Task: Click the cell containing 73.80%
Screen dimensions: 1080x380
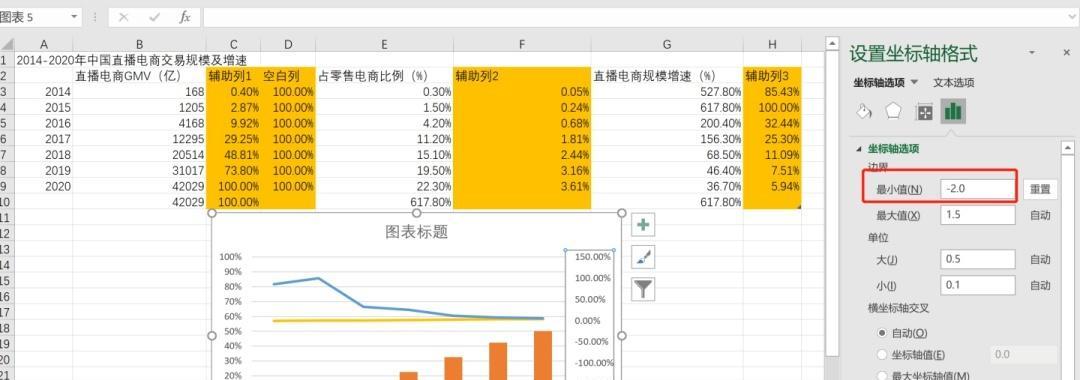Action: [x=233, y=171]
